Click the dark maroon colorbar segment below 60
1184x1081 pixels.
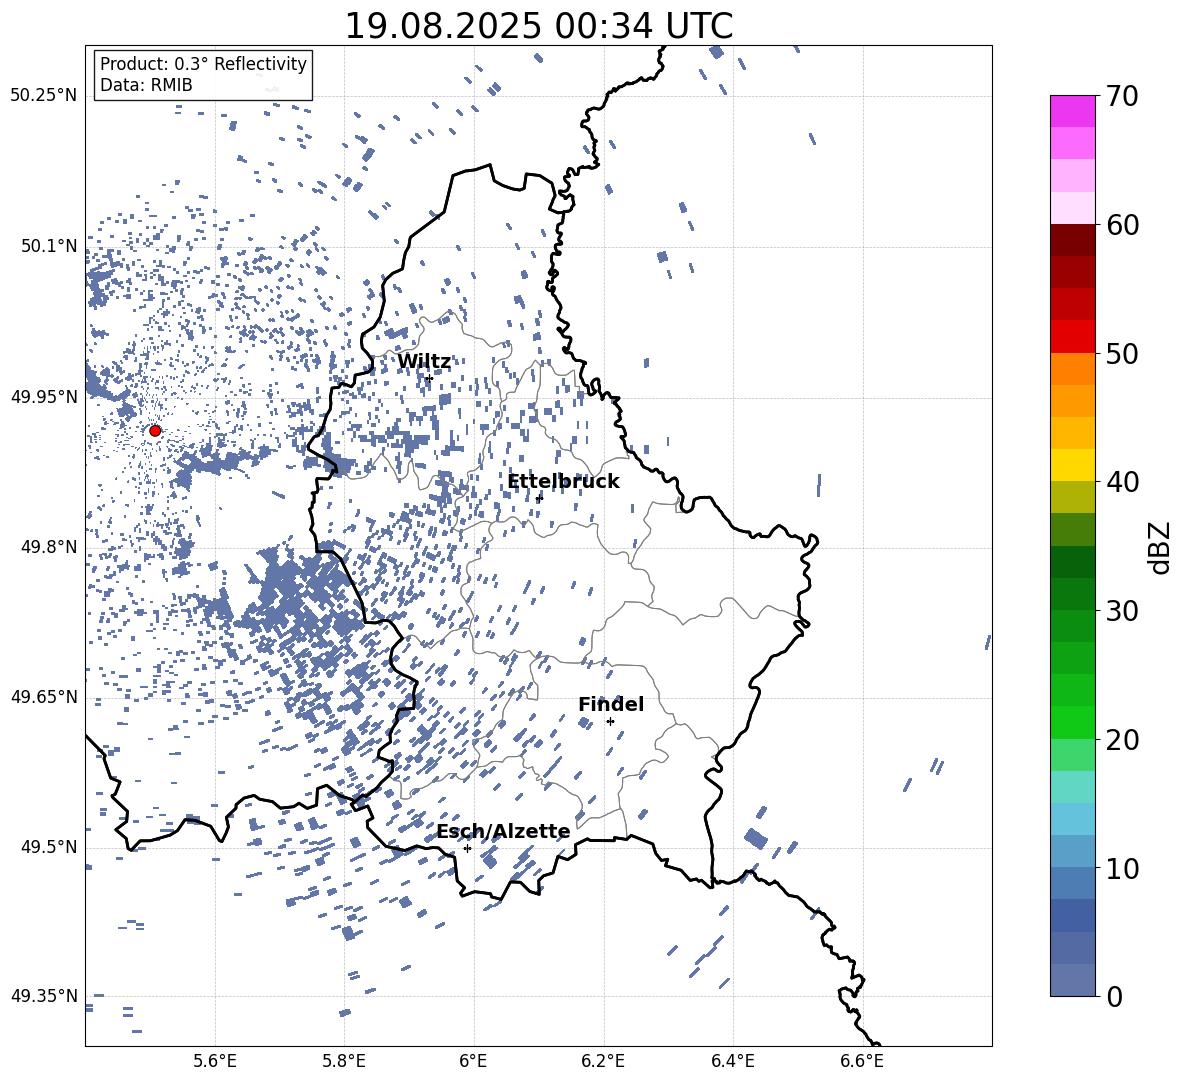1072,240
